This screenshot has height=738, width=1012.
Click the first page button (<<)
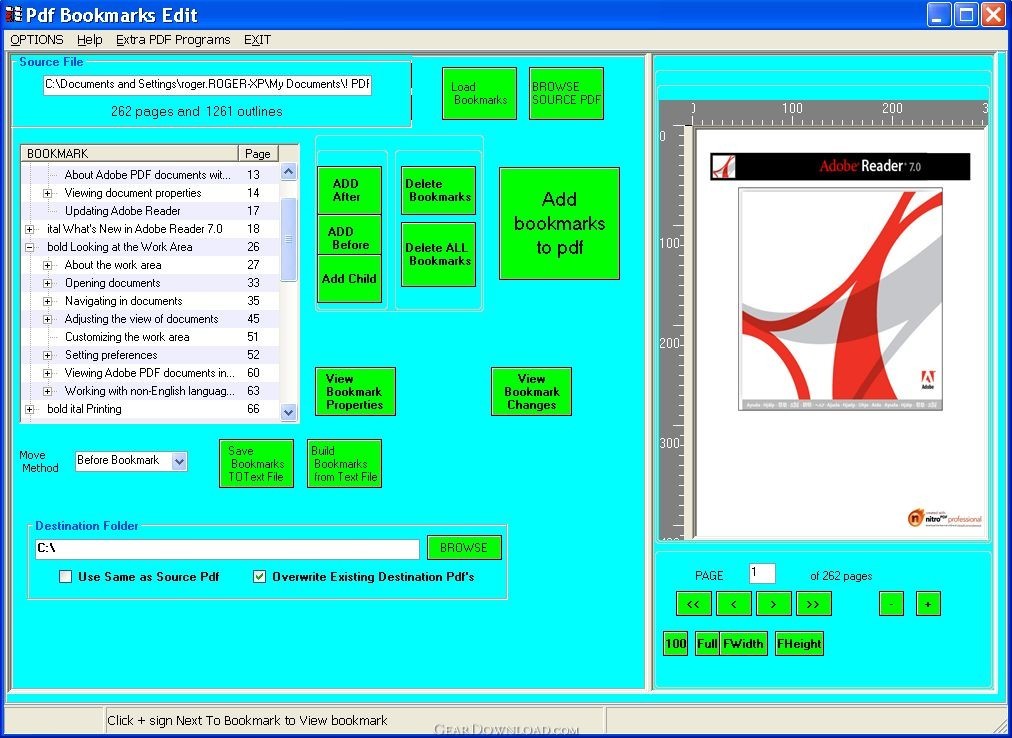coord(694,604)
